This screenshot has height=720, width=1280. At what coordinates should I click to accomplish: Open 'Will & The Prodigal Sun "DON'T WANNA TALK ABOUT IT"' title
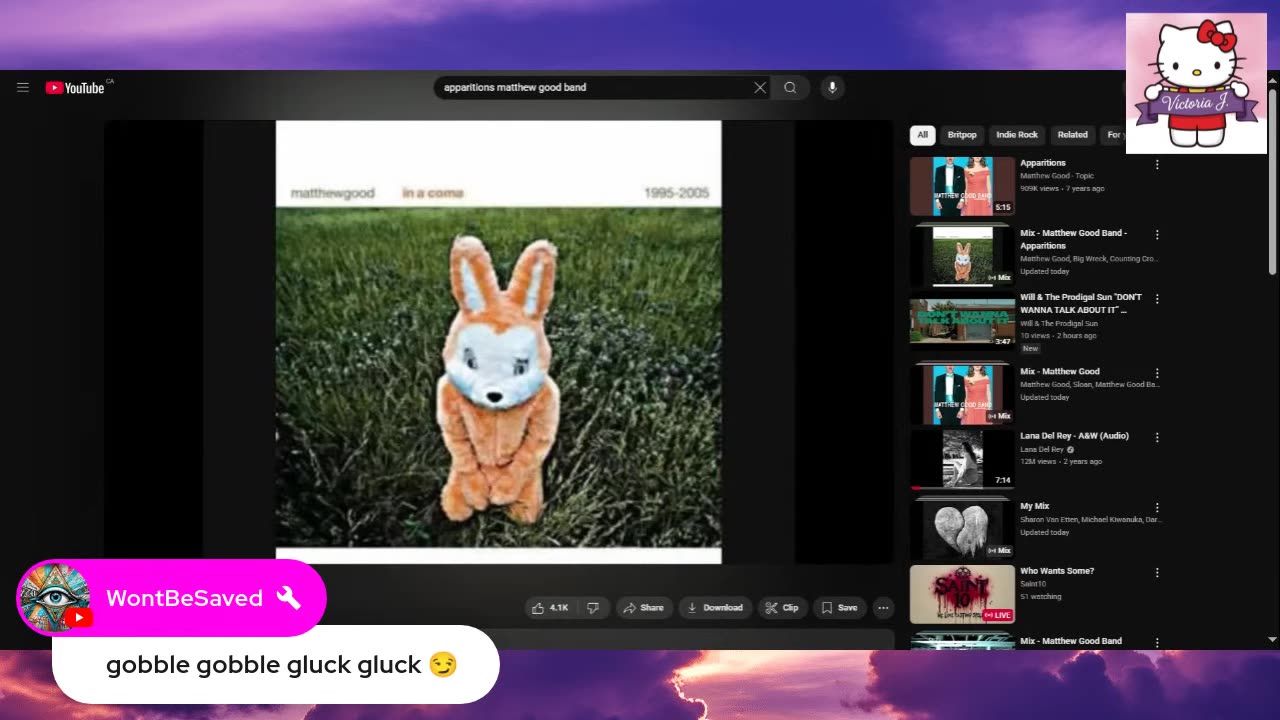[1081, 303]
